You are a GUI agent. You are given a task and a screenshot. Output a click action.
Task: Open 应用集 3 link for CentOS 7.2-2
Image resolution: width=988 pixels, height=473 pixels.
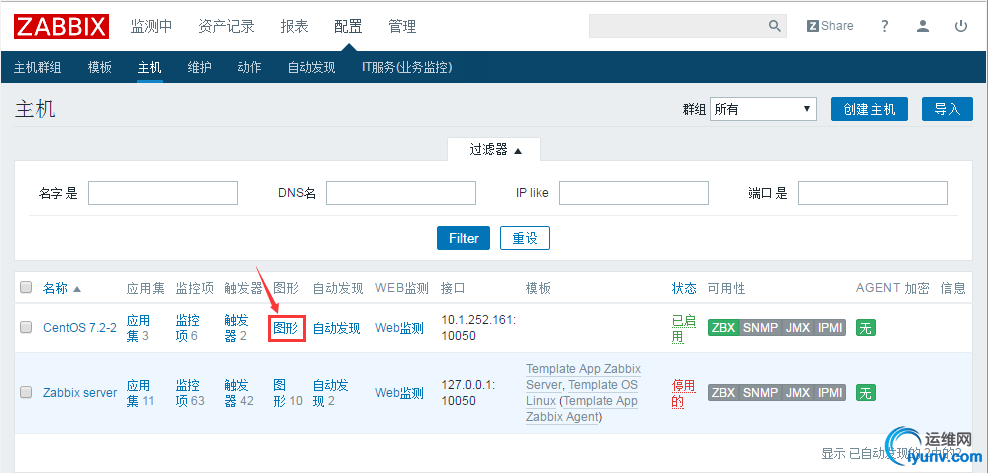tap(138, 328)
